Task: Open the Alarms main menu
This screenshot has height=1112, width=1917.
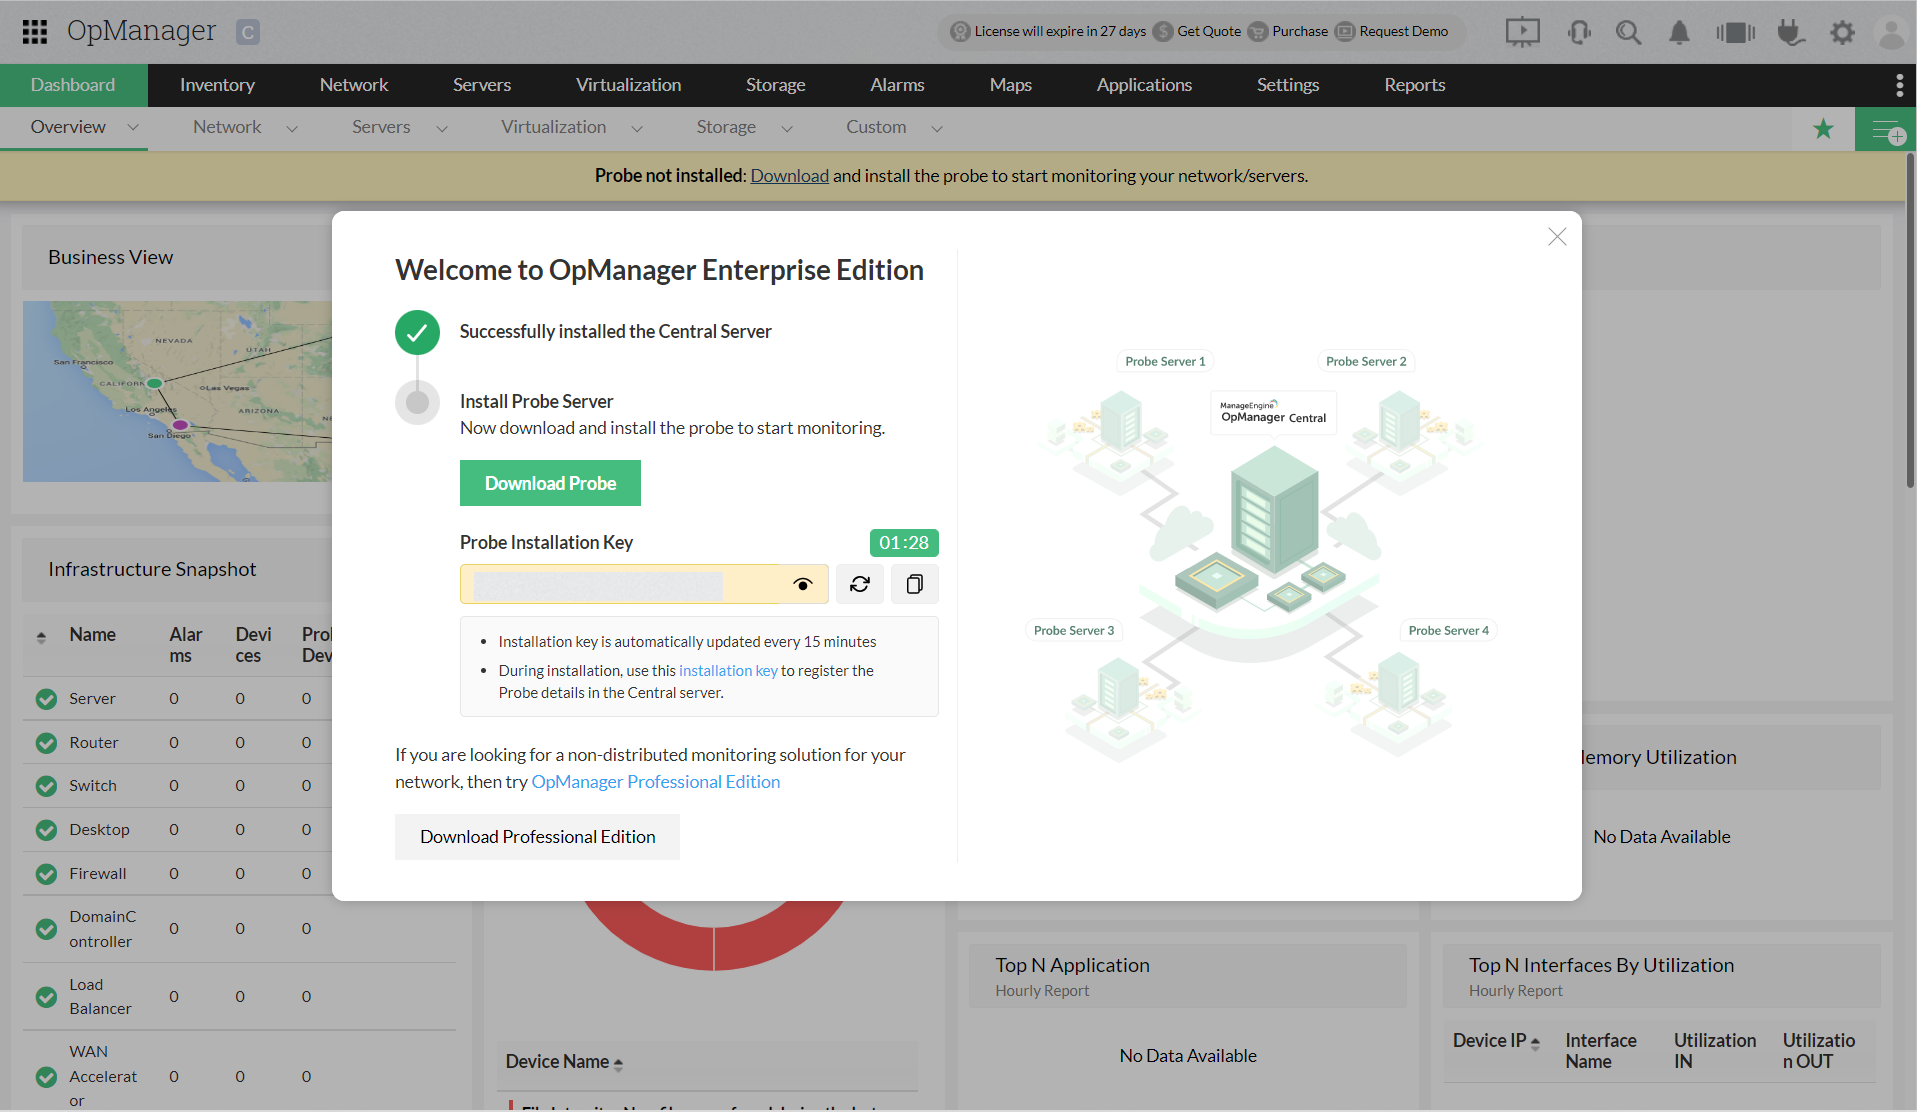Action: 897,85
